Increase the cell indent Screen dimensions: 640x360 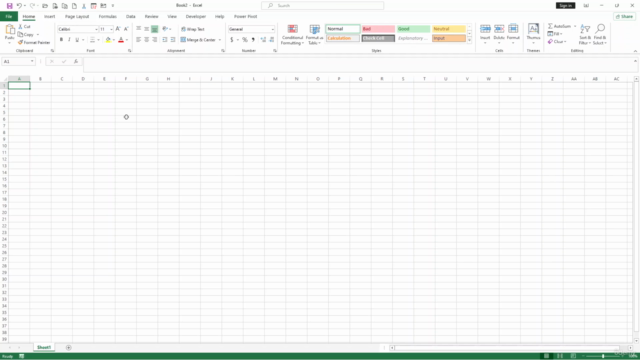coord(173,40)
